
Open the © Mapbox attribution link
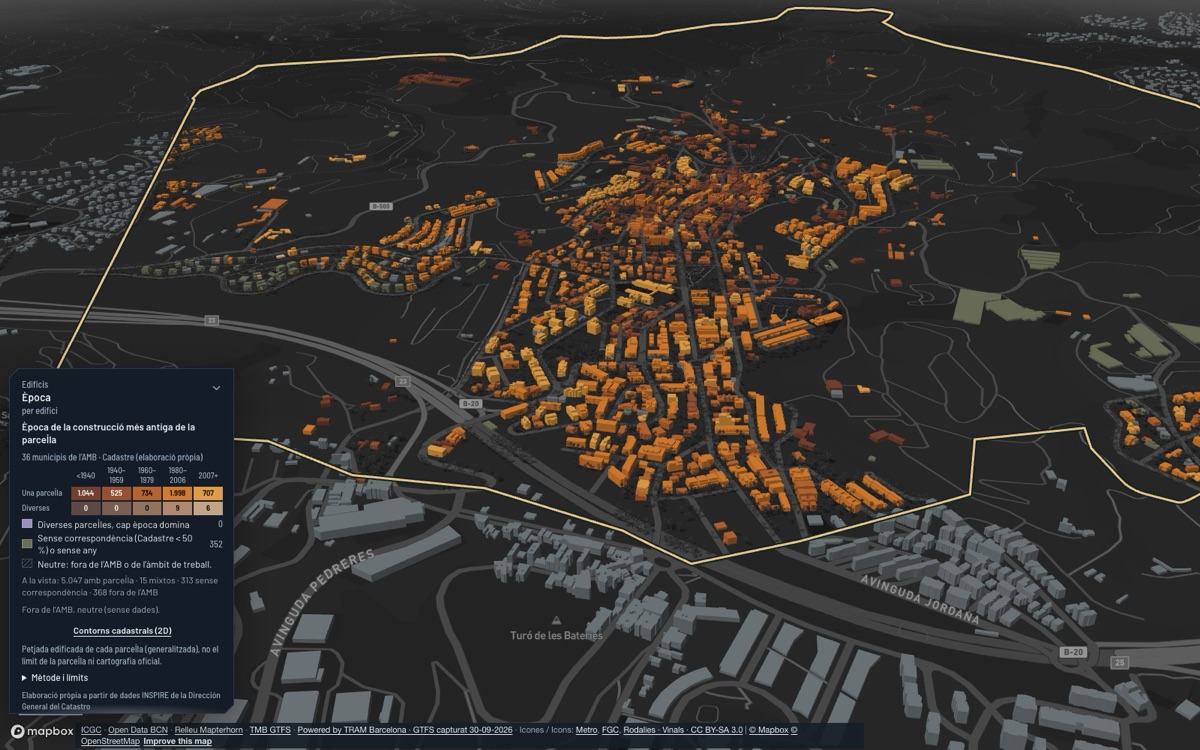pyautogui.click(x=769, y=730)
